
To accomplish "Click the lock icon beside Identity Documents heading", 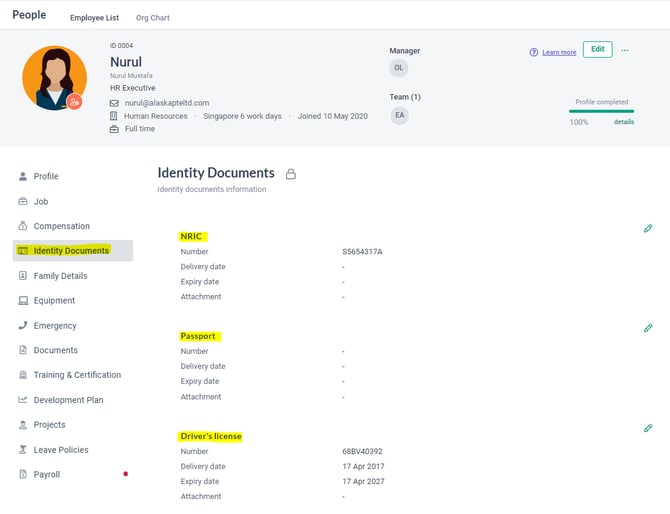I will click(x=291, y=174).
